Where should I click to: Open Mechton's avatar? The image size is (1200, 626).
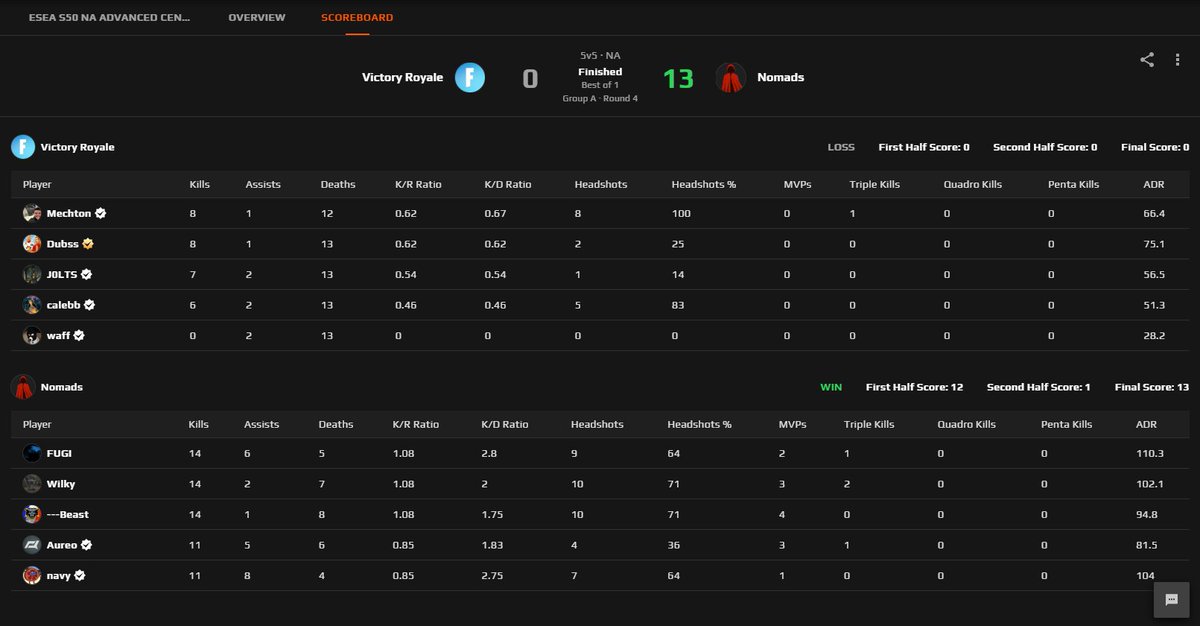coord(32,213)
